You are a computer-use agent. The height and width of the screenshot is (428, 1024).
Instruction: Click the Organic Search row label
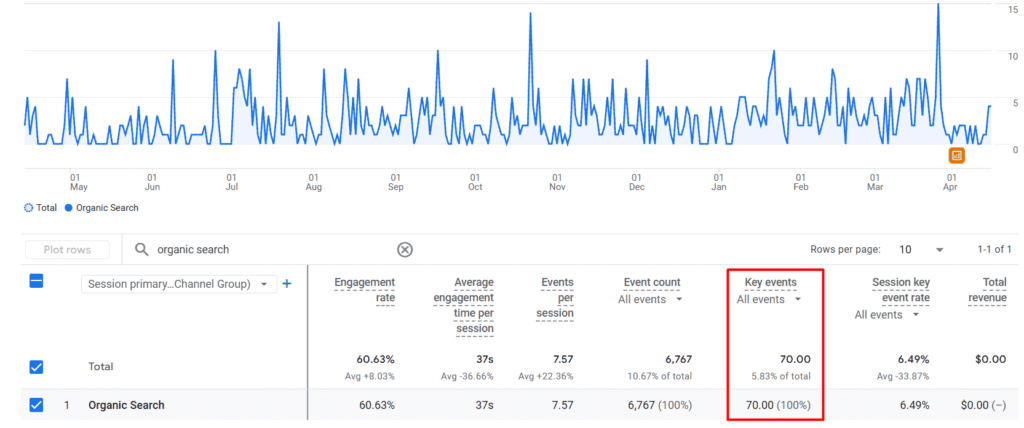tap(126, 405)
